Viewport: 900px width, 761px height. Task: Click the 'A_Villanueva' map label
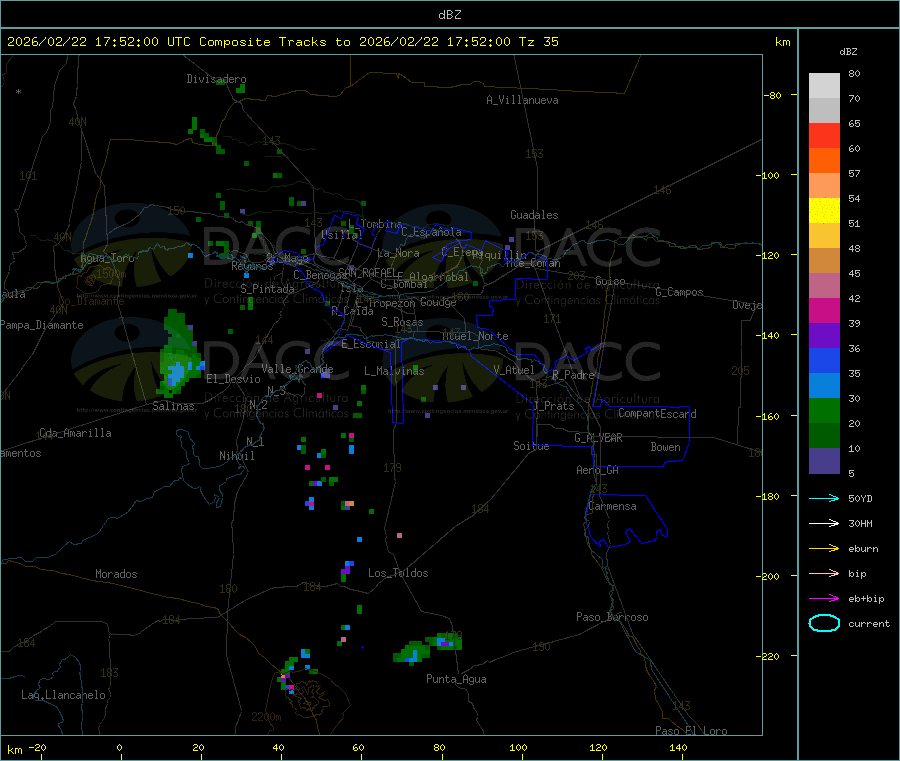522,100
